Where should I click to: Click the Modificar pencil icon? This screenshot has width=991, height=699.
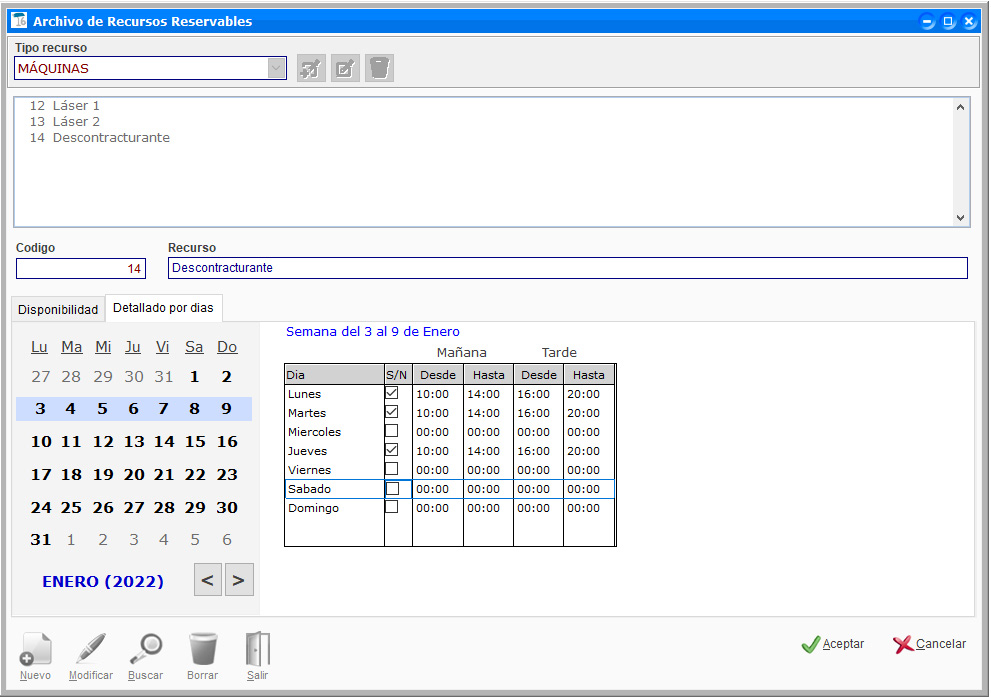point(90,649)
